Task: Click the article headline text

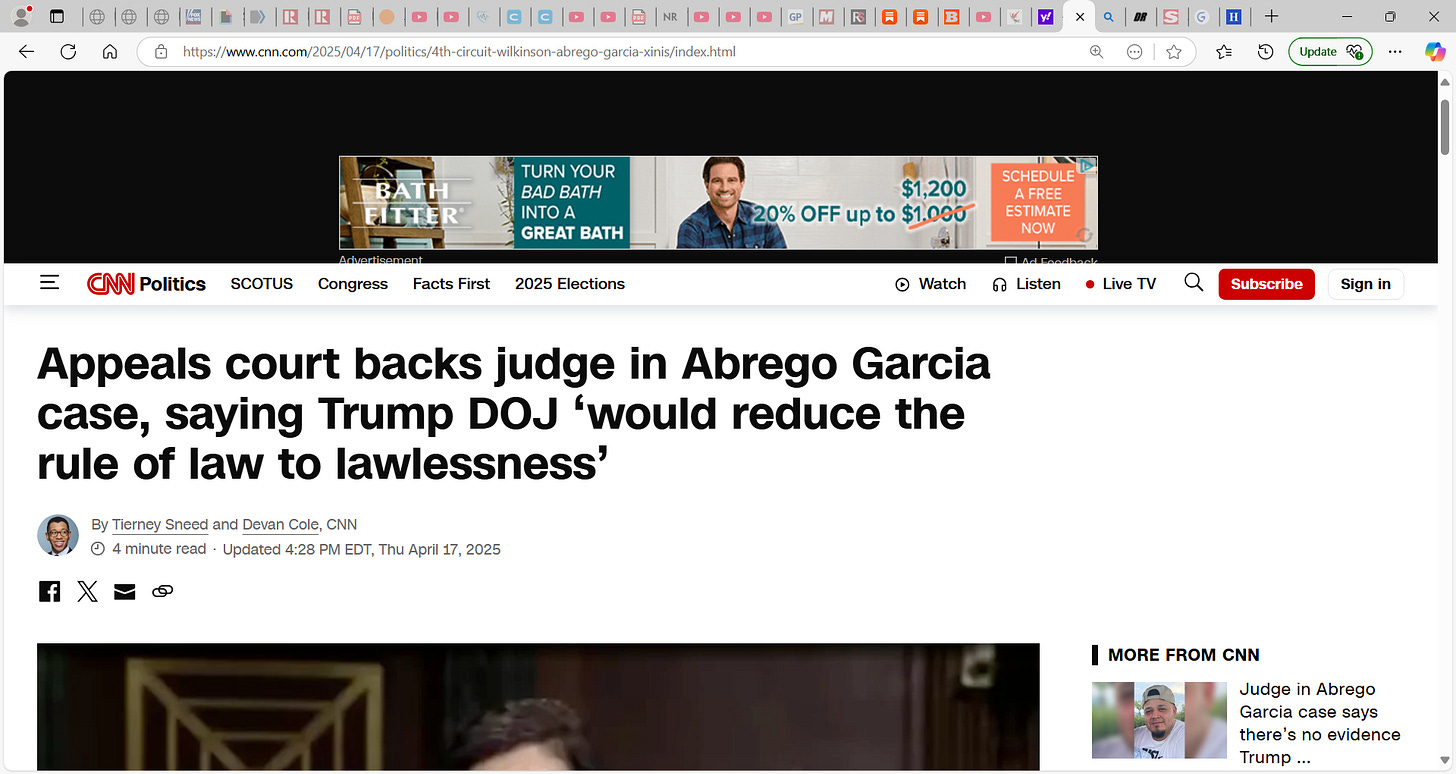Action: [x=514, y=413]
